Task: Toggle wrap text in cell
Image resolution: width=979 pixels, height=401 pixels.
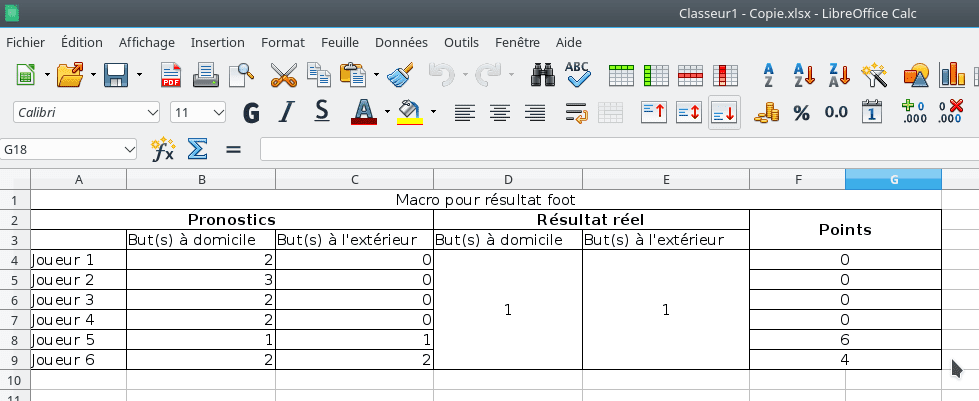Action: (575, 112)
